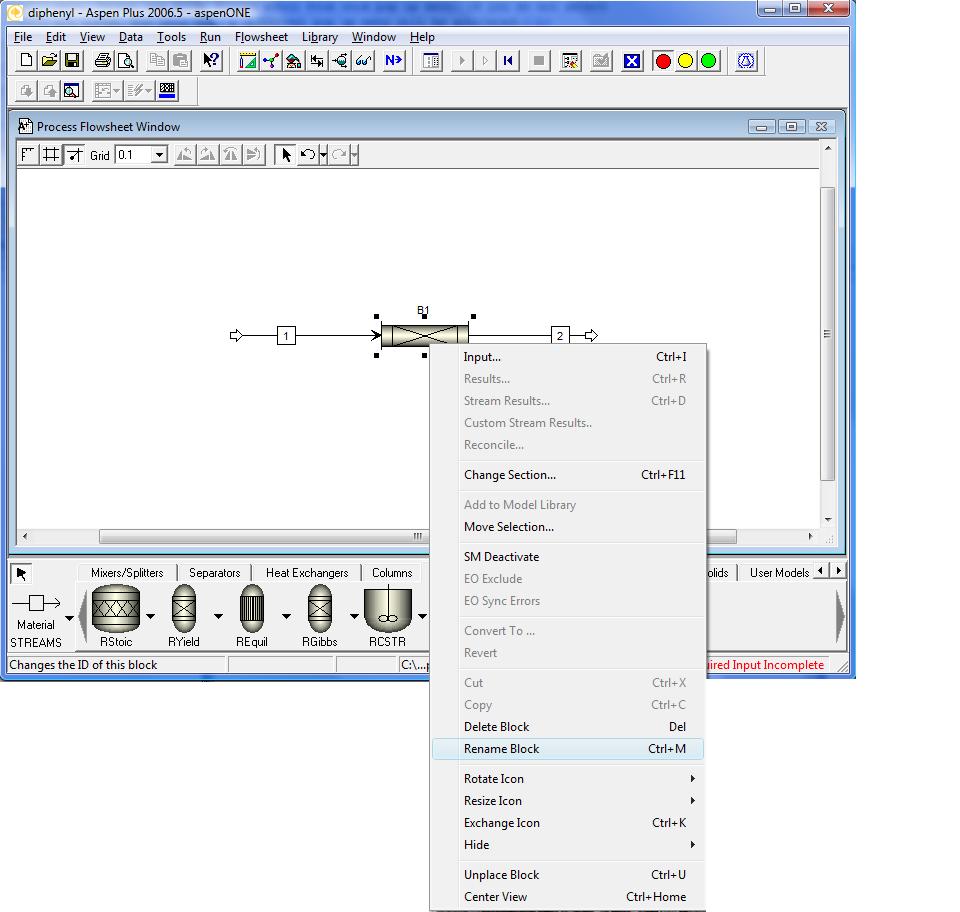Expand the RYield icon options arrow

tap(218, 616)
